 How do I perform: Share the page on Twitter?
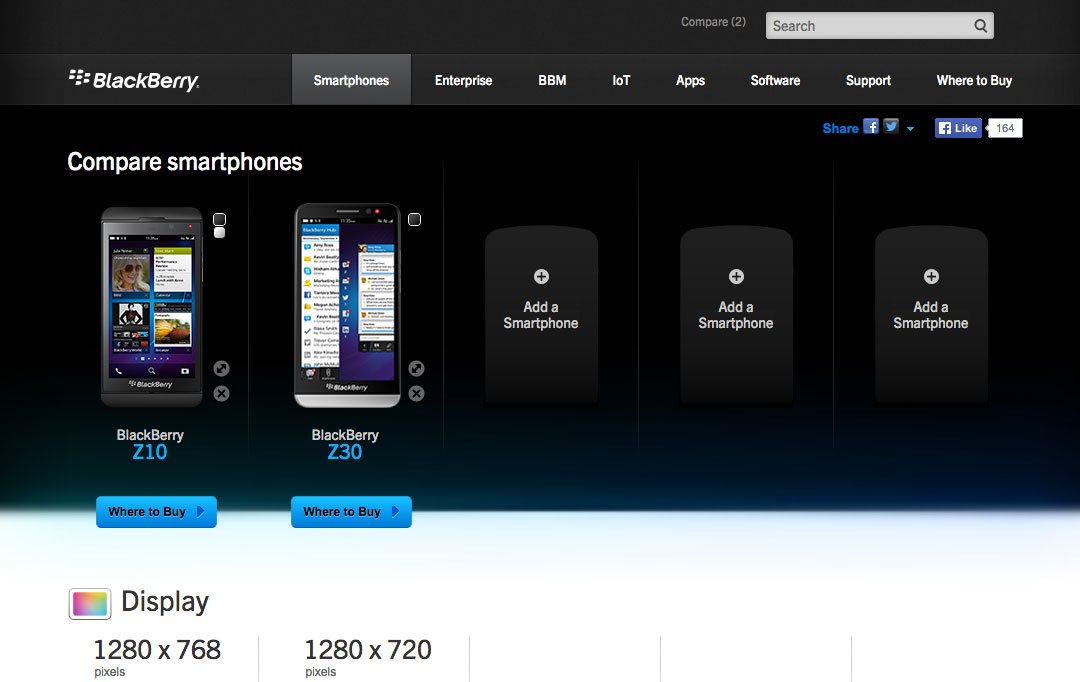[x=891, y=127]
